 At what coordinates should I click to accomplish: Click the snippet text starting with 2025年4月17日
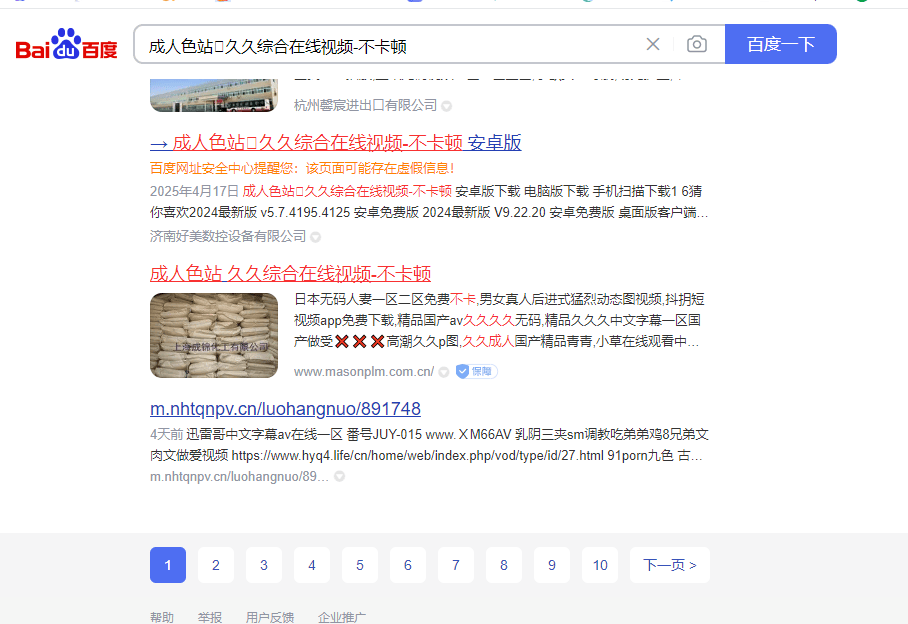pos(429,202)
